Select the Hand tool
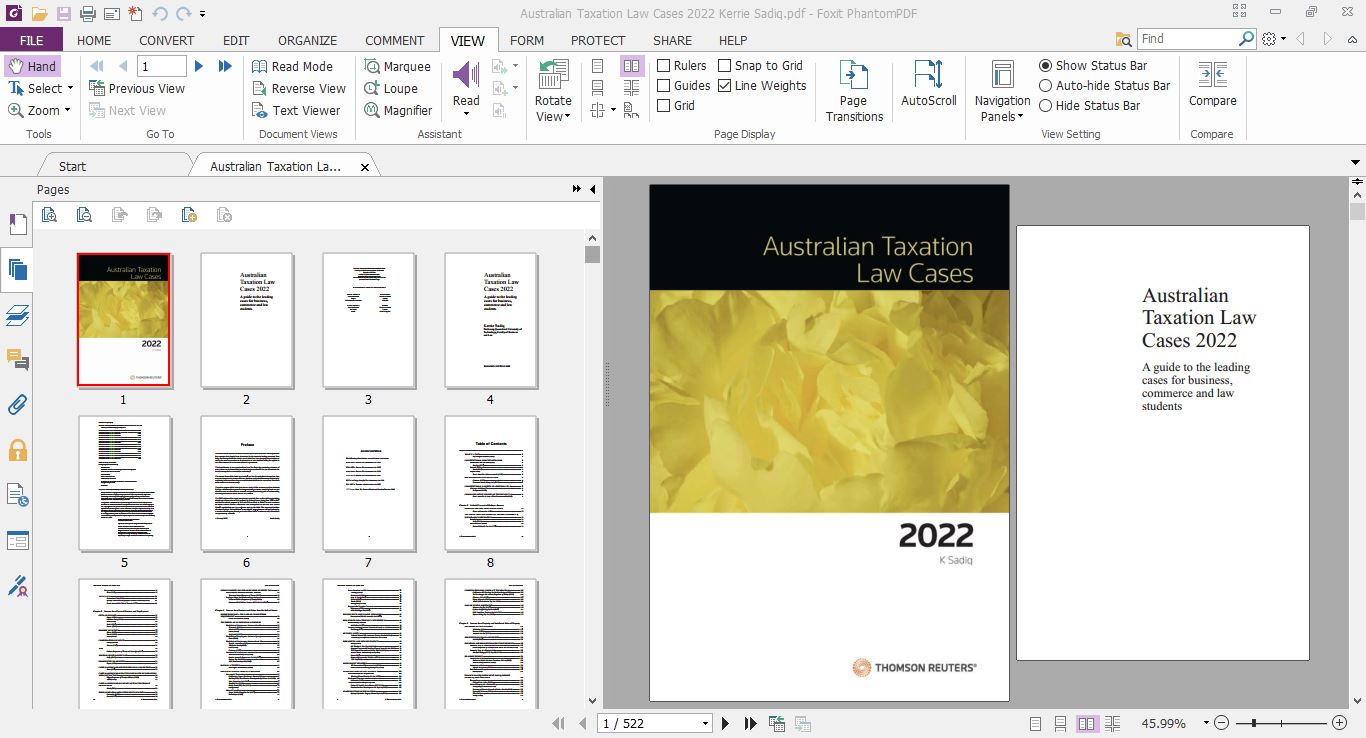1366x738 pixels. [32, 66]
